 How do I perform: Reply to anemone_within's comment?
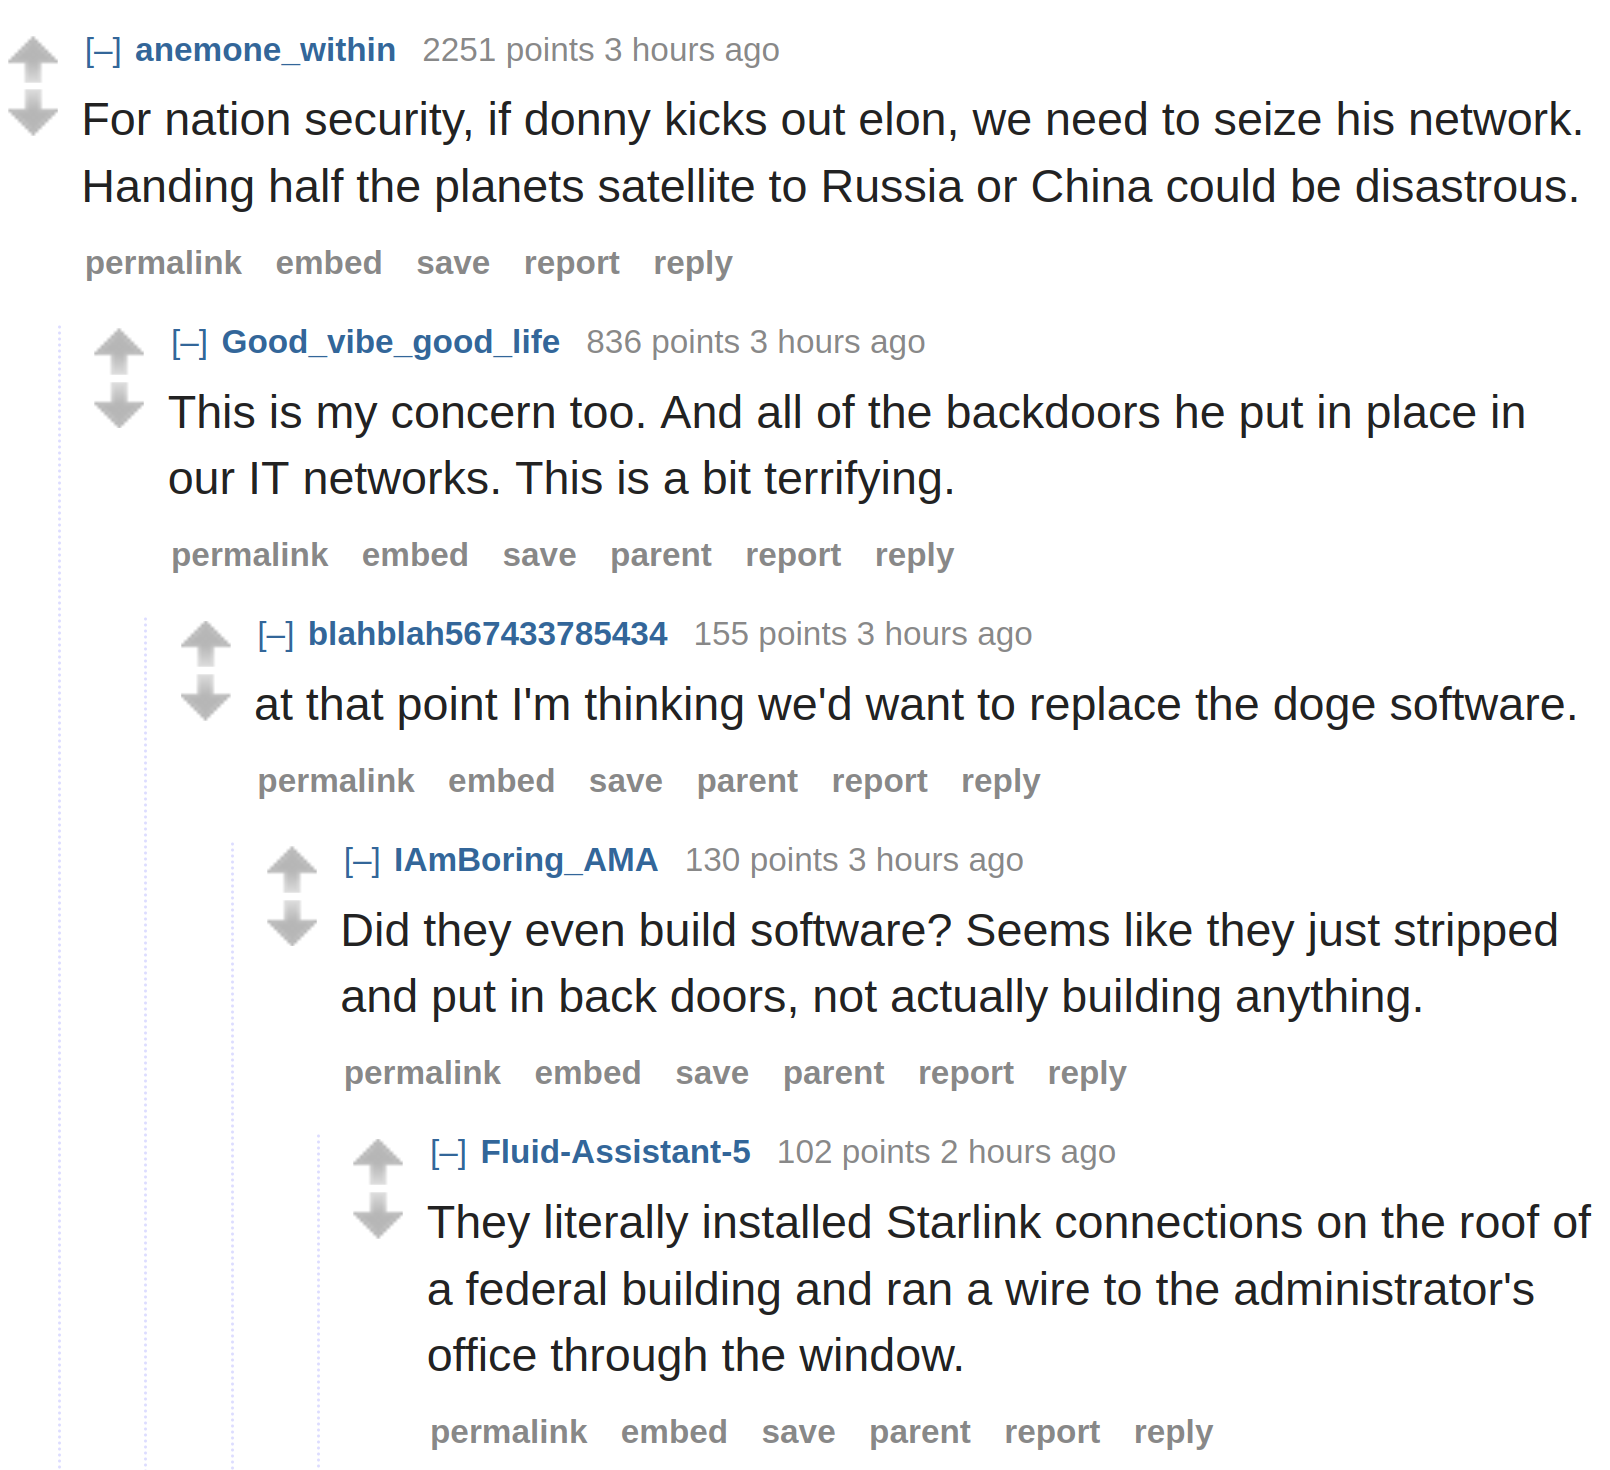click(x=693, y=263)
